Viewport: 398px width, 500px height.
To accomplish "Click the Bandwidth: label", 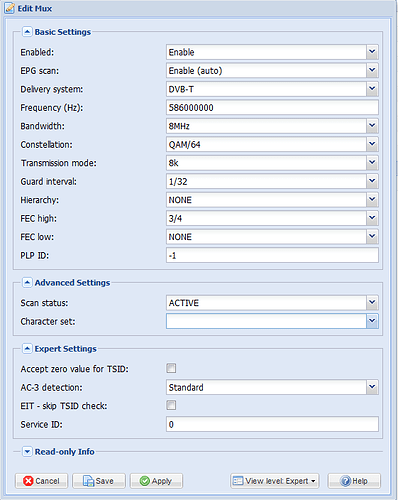I will [x=42, y=126].
